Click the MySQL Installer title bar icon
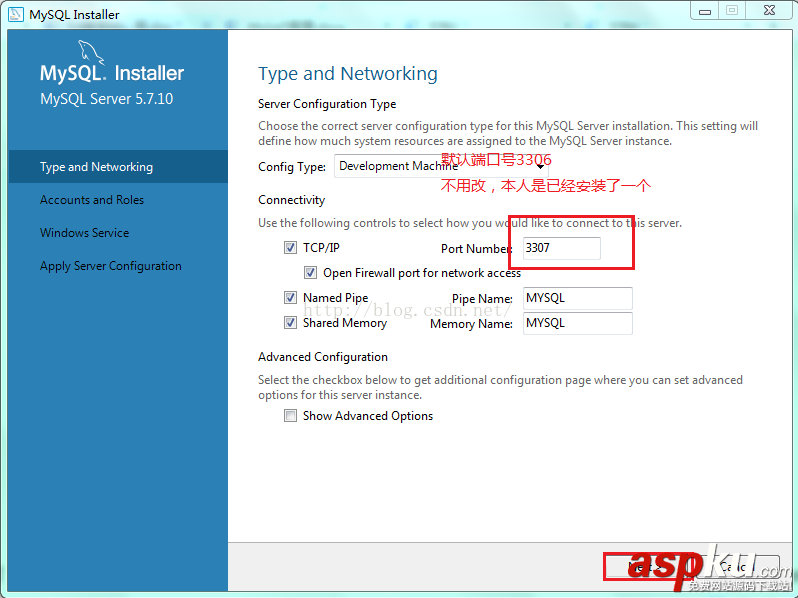This screenshot has width=798, height=598. (x=16, y=14)
